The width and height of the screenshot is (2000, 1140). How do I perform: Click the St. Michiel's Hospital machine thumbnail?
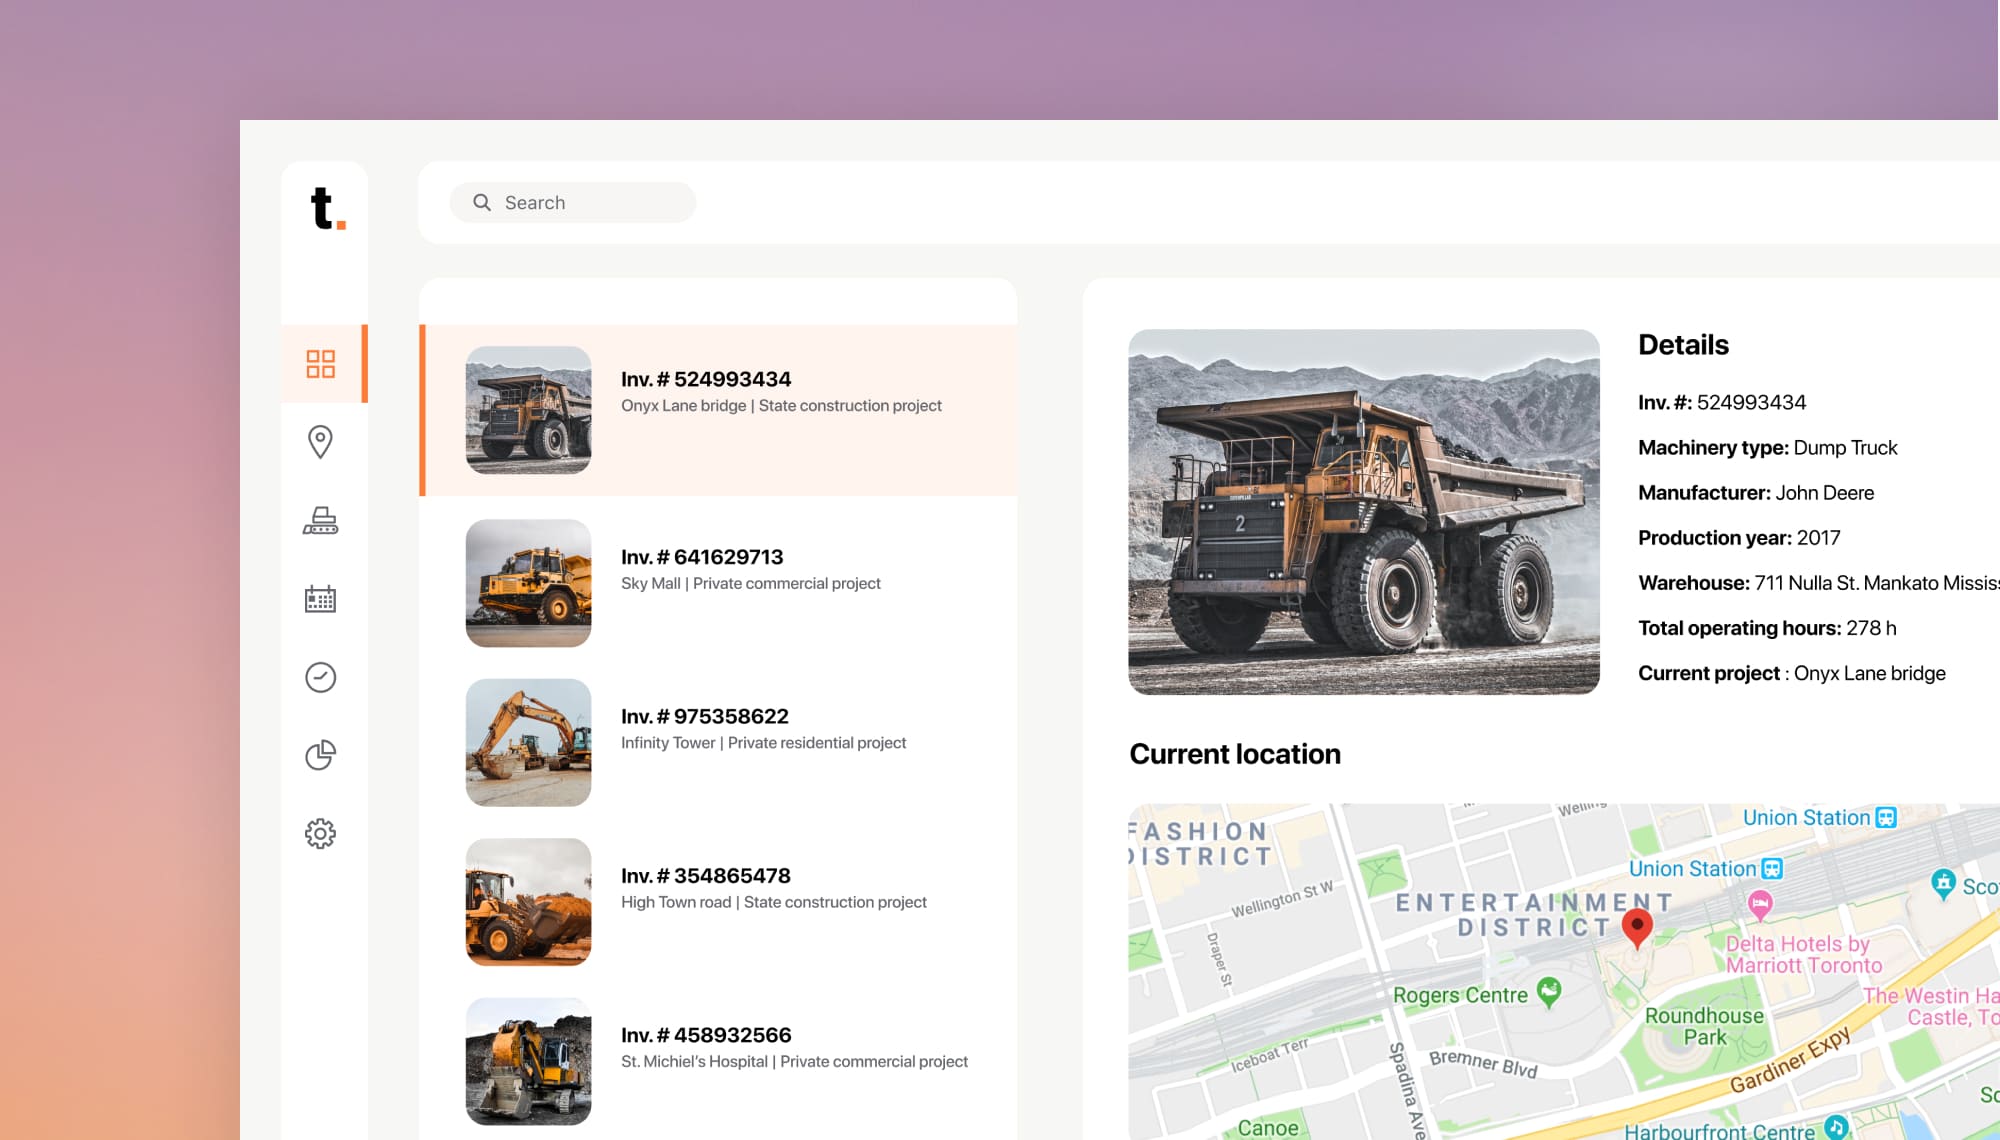point(528,1061)
